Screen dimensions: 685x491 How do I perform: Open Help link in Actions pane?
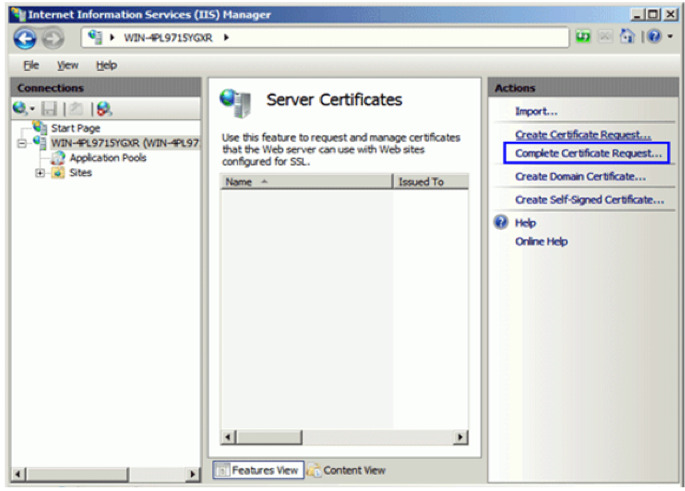tap(525, 223)
